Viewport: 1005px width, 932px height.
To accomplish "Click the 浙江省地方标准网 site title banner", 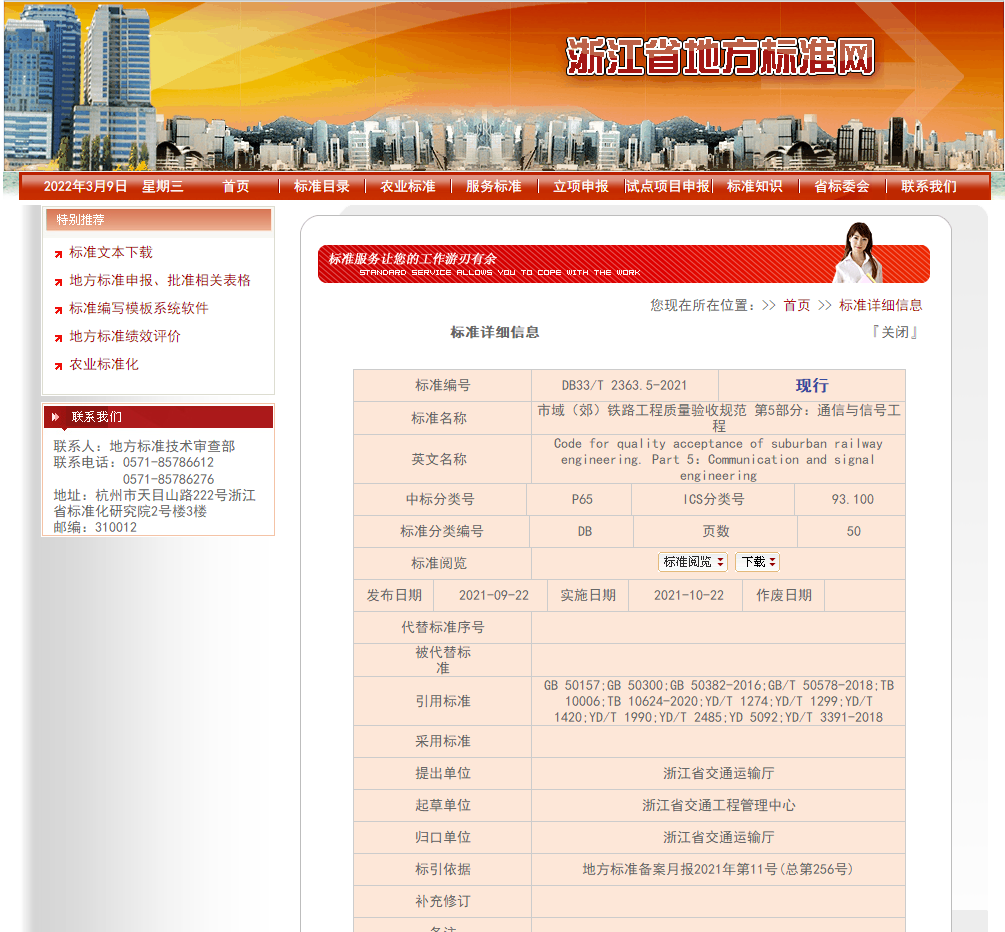I will click(720, 57).
